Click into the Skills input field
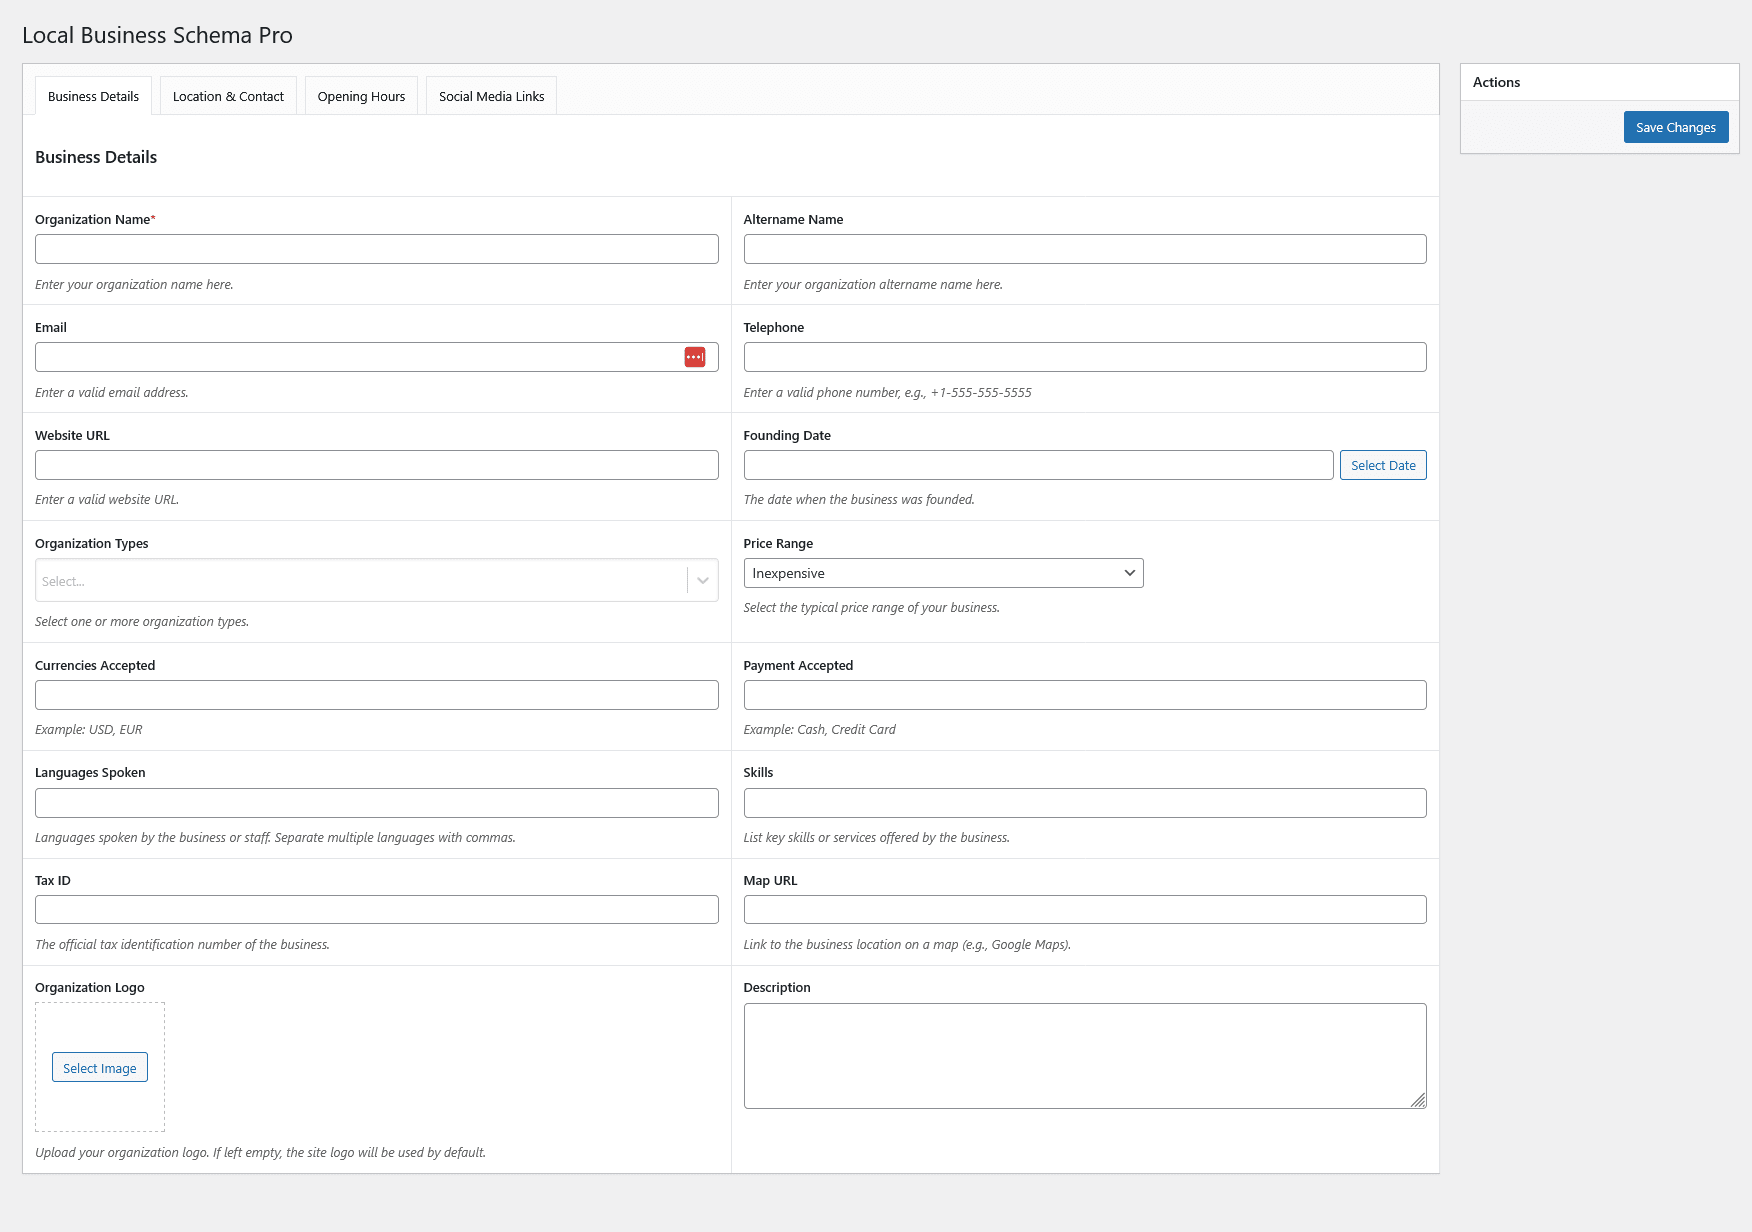Image resolution: width=1752 pixels, height=1232 pixels. pyautogui.click(x=1085, y=803)
